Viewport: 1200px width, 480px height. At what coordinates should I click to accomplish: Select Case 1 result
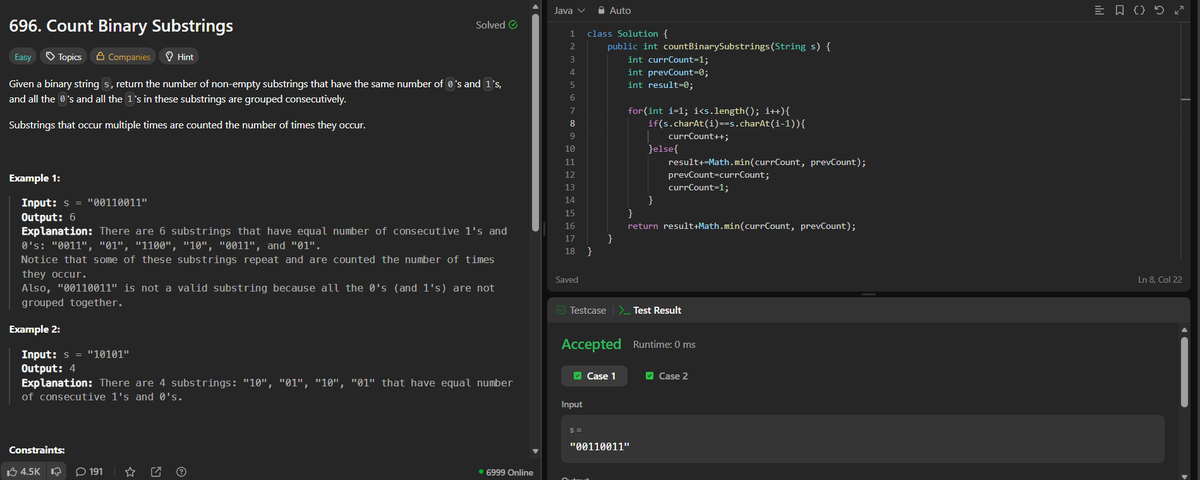pyautogui.click(x=594, y=376)
